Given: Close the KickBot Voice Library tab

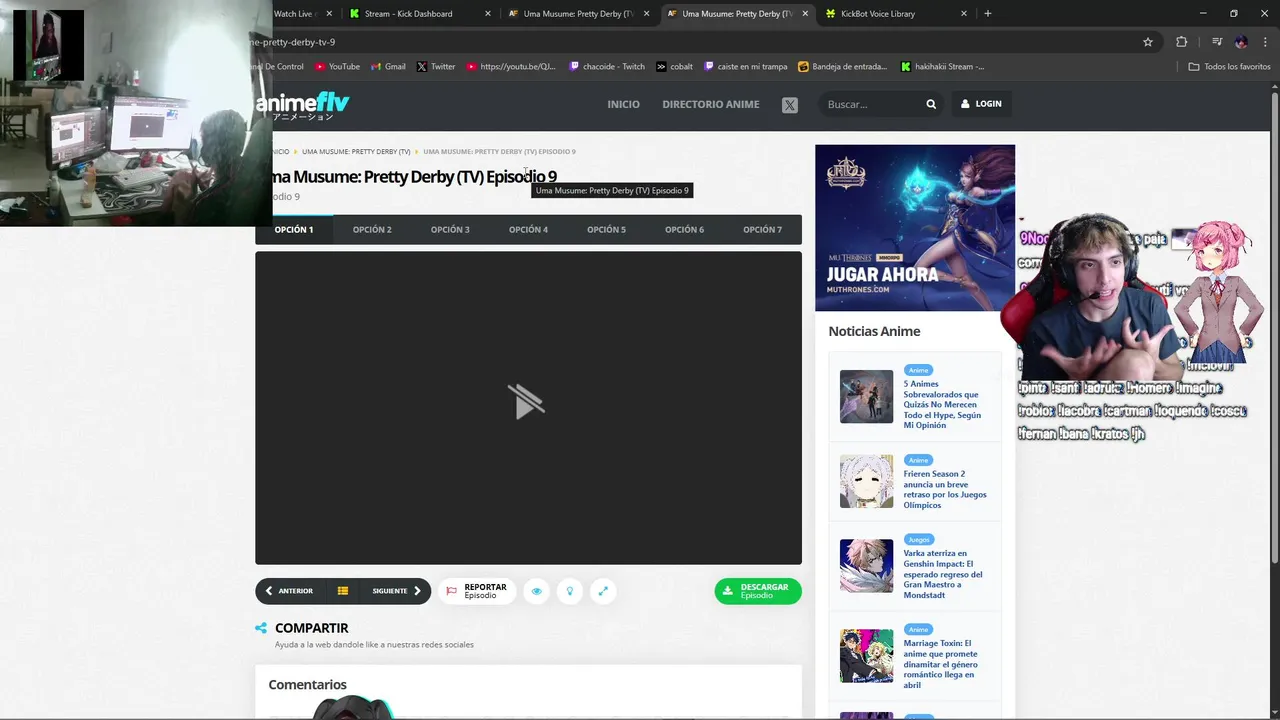Looking at the screenshot, I should 964,14.
